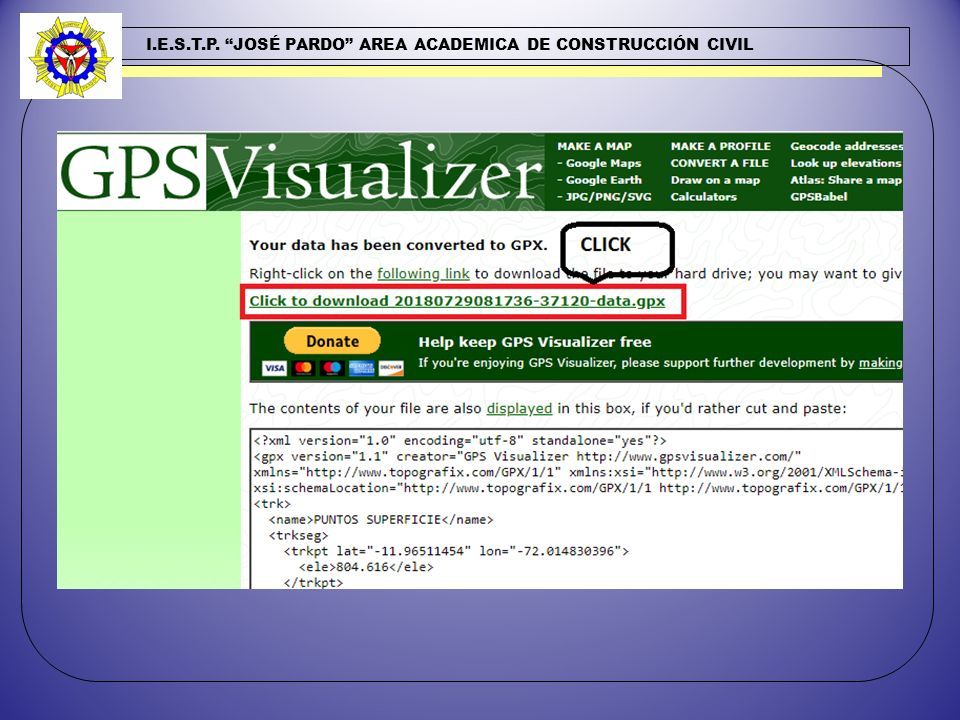
Task: Click the Mastercard icon
Action: [303, 368]
